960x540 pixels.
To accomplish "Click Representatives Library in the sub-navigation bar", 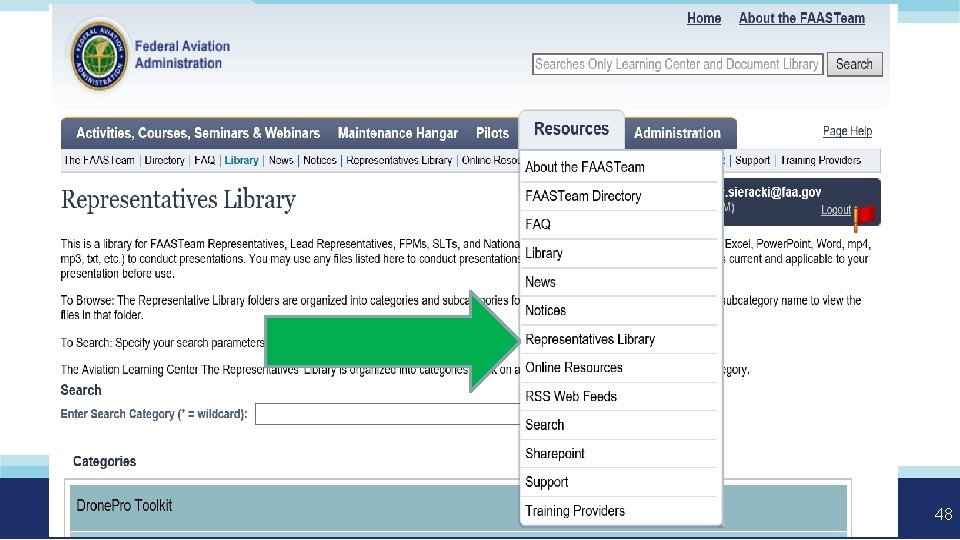I will coord(399,160).
